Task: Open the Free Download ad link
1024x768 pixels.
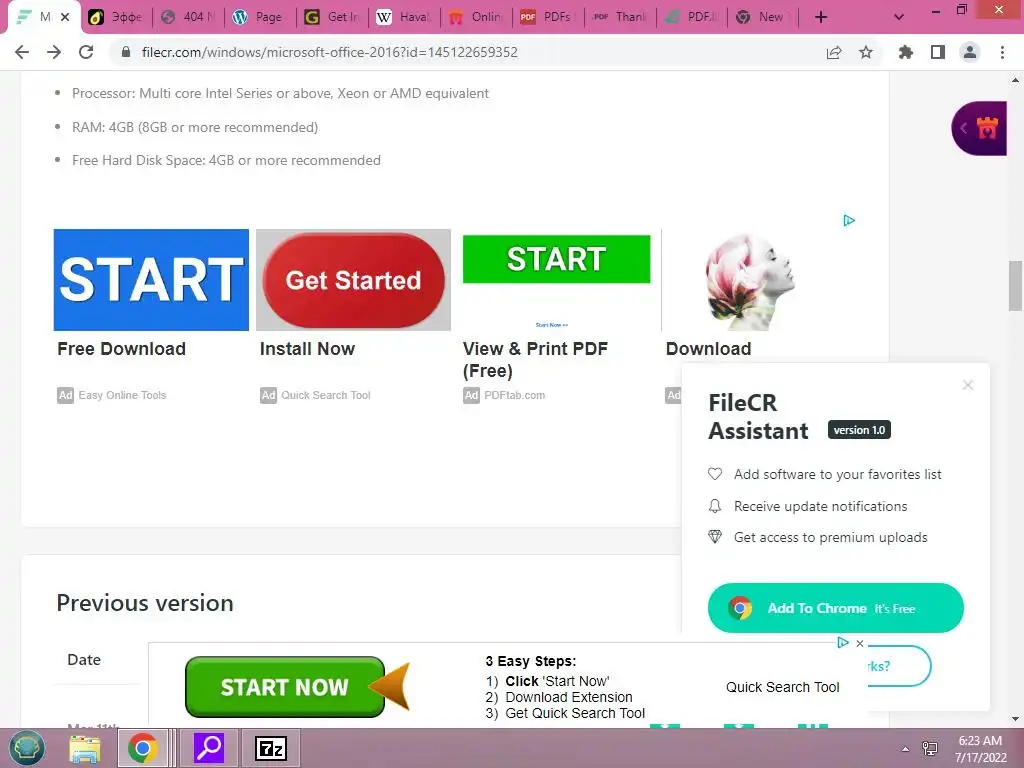Action: (121, 349)
